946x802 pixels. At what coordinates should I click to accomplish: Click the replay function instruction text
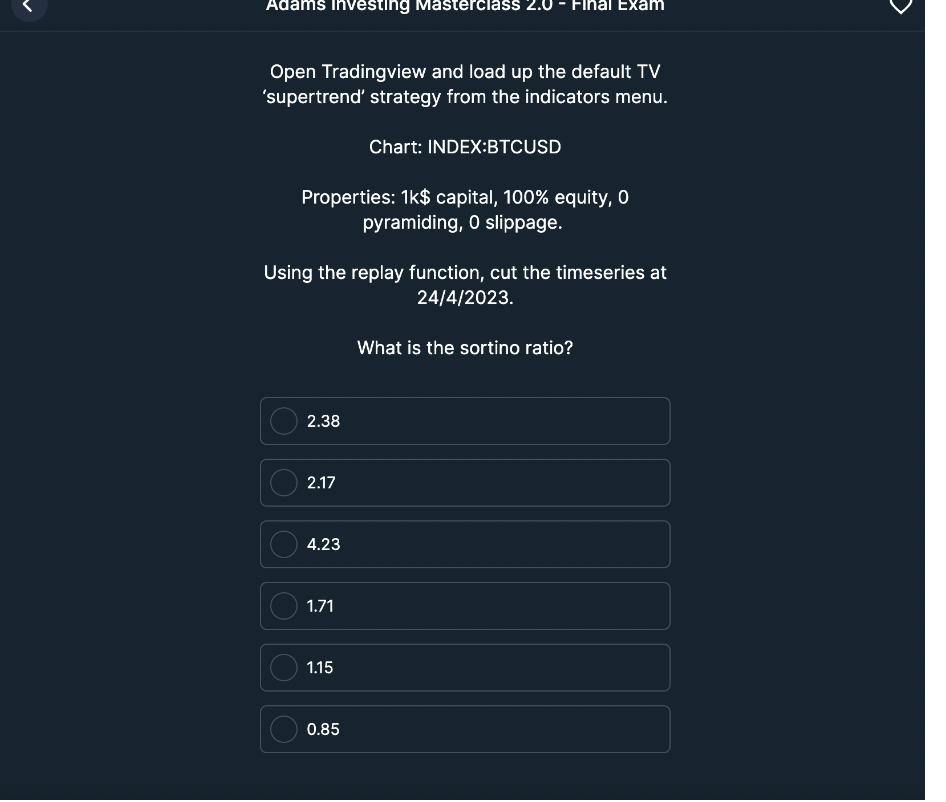(x=465, y=285)
